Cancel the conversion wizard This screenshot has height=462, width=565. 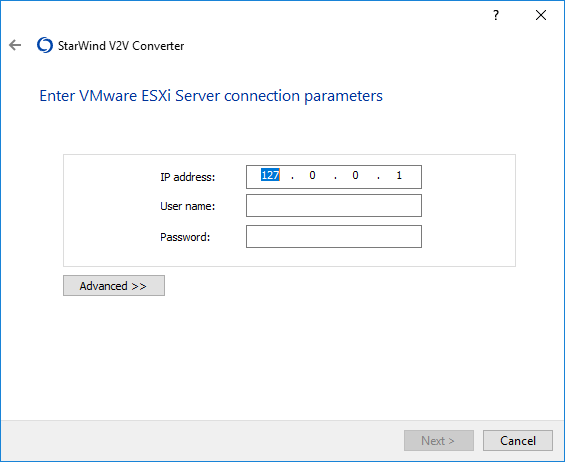point(518,440)
